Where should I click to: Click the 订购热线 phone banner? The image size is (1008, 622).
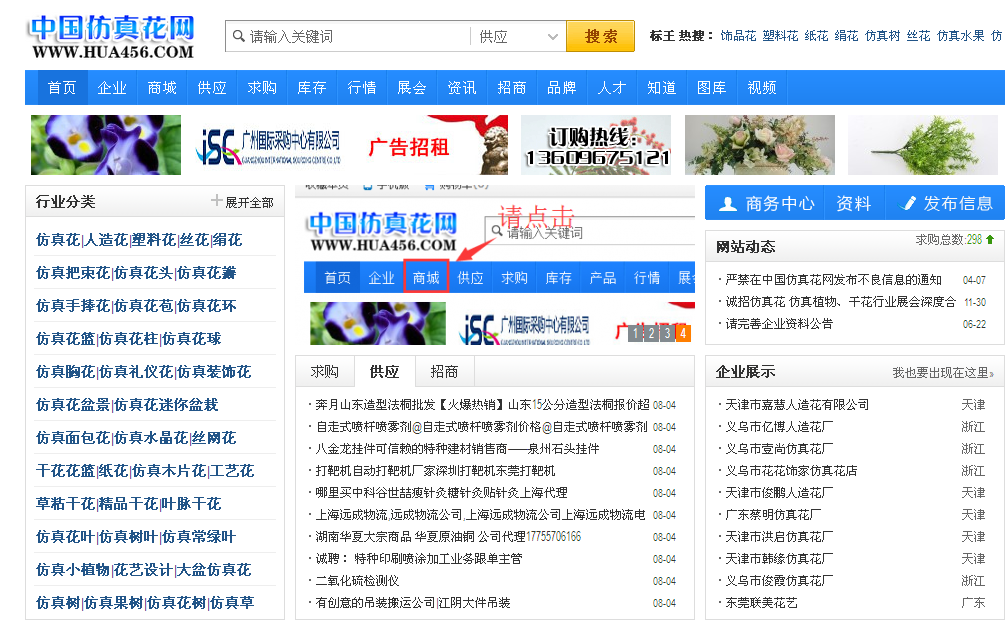click(596, 145)
